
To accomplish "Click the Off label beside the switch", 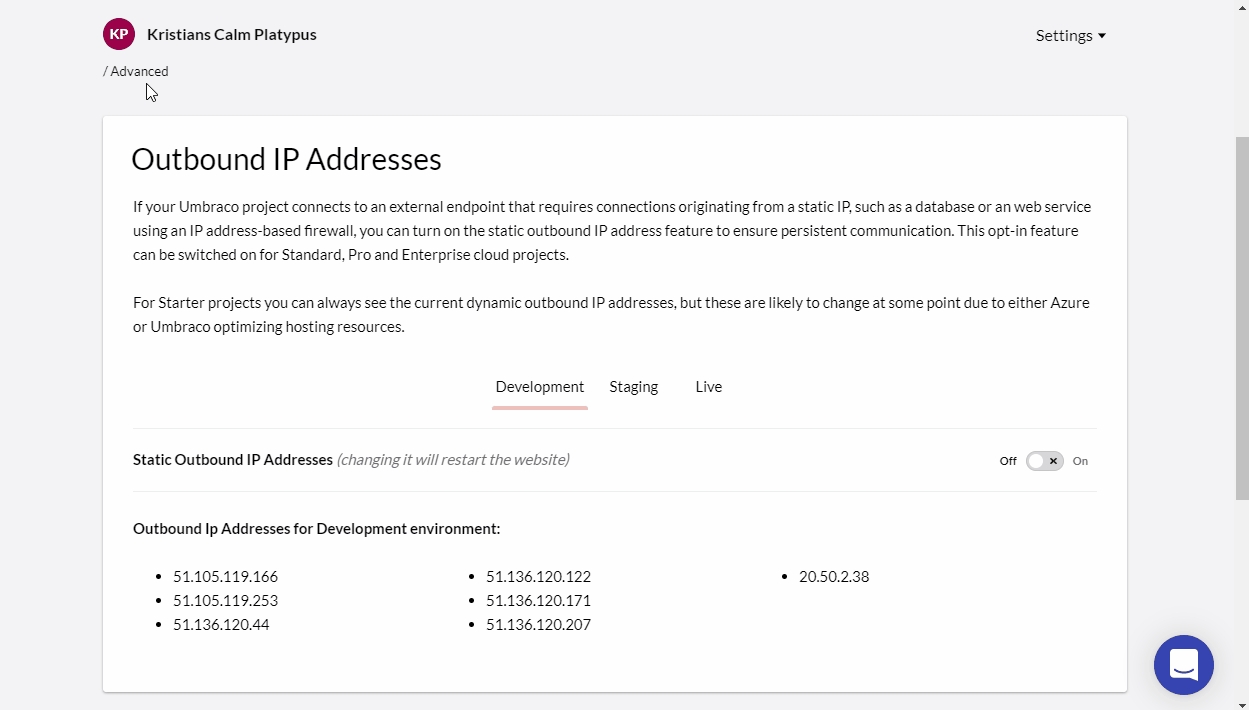I will pos(1007,461).
